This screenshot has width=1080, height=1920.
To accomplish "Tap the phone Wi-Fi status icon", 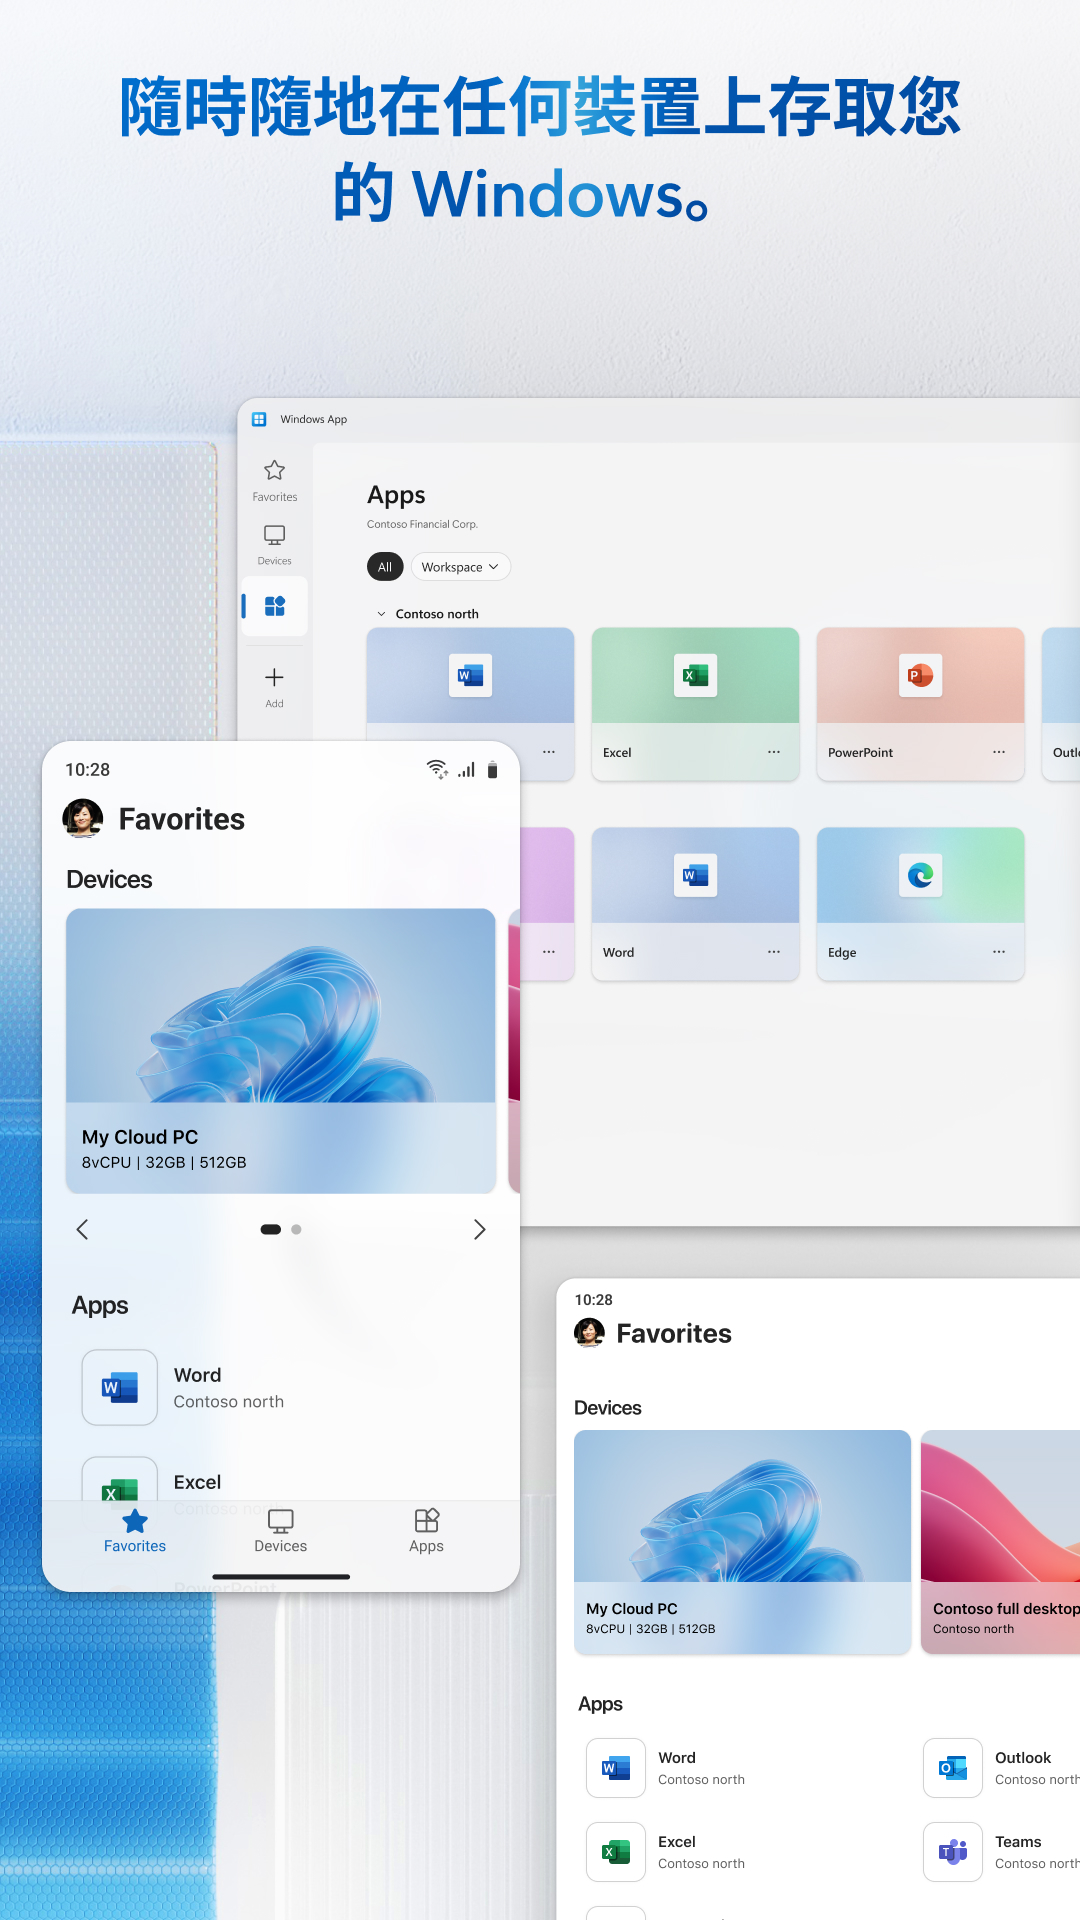I will [x=437, y=769].
